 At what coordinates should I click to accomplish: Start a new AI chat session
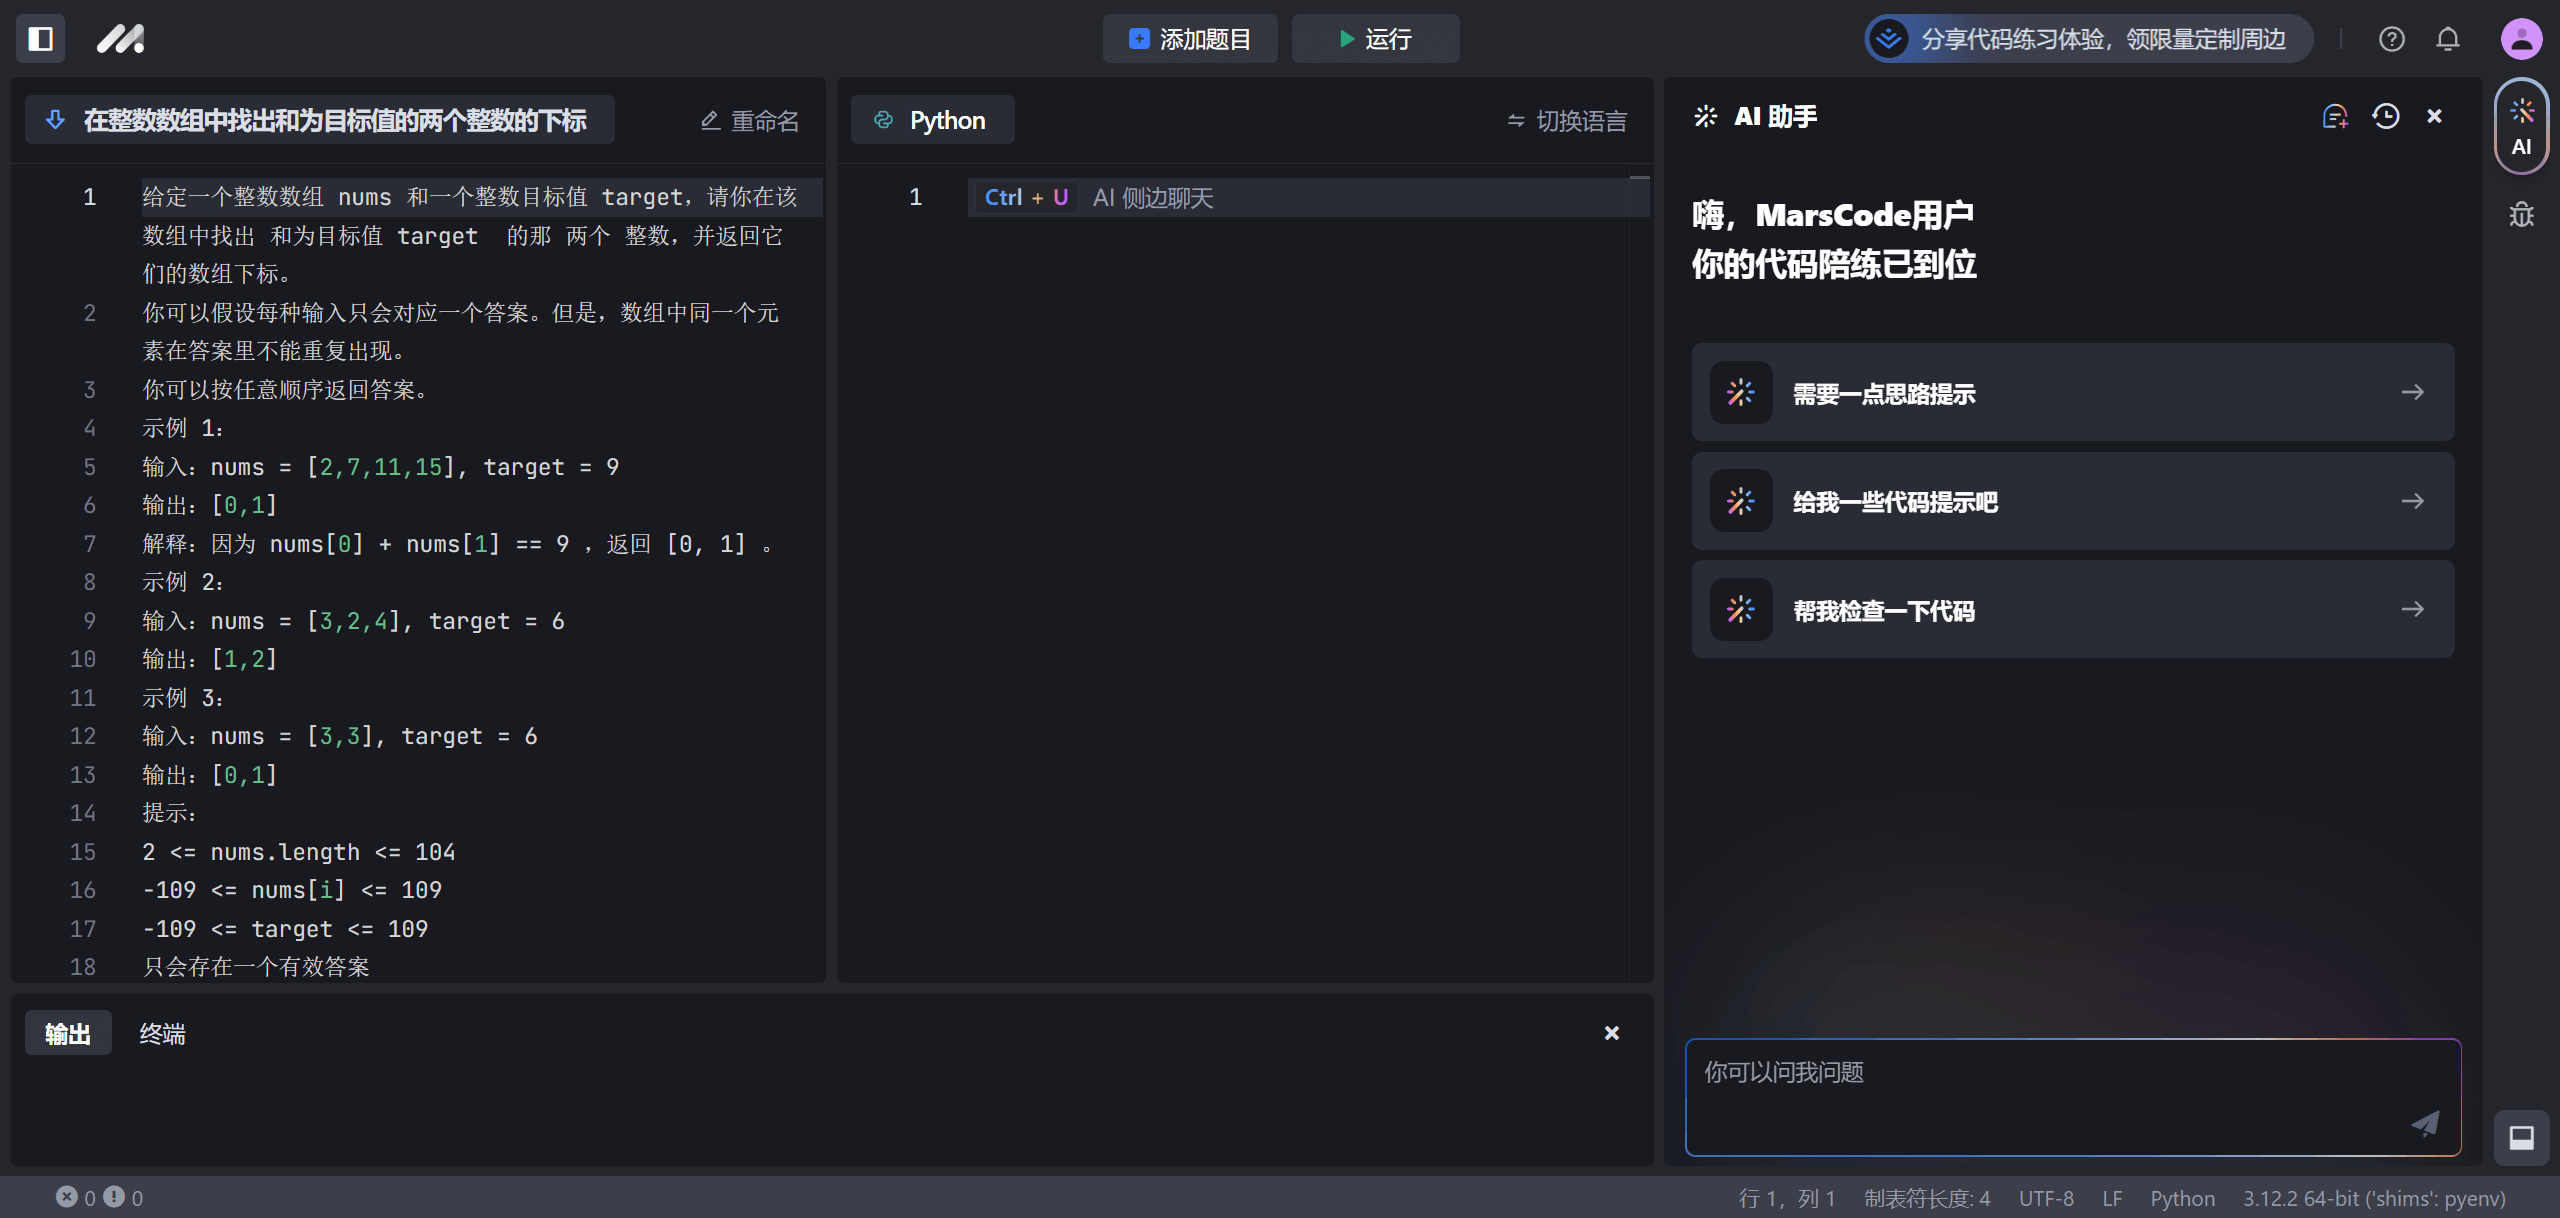2334,117
